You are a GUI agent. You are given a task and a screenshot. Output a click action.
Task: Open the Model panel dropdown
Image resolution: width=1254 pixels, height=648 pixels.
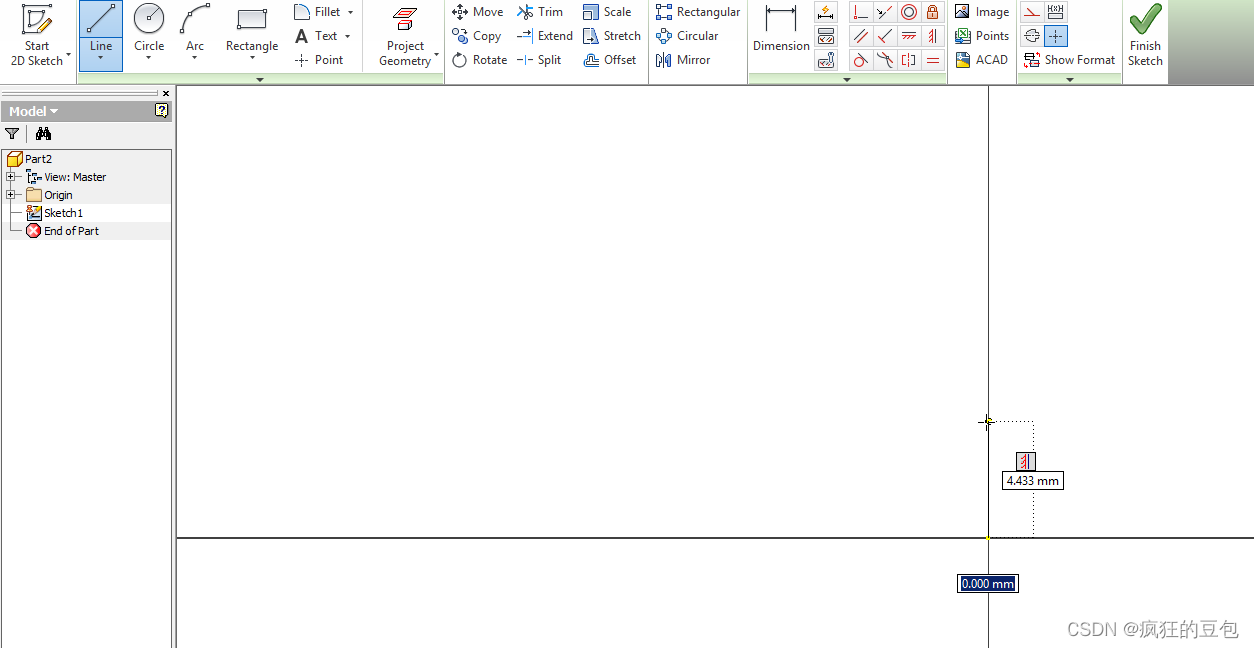coord(54,110)
